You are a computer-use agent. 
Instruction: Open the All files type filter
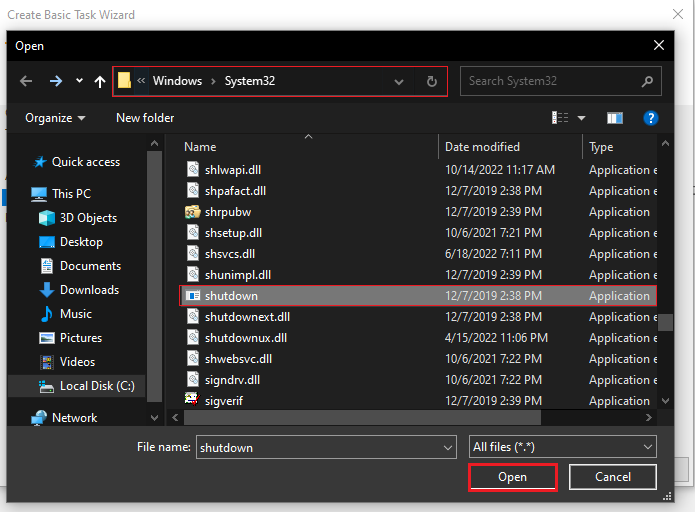tap(562, 447)
